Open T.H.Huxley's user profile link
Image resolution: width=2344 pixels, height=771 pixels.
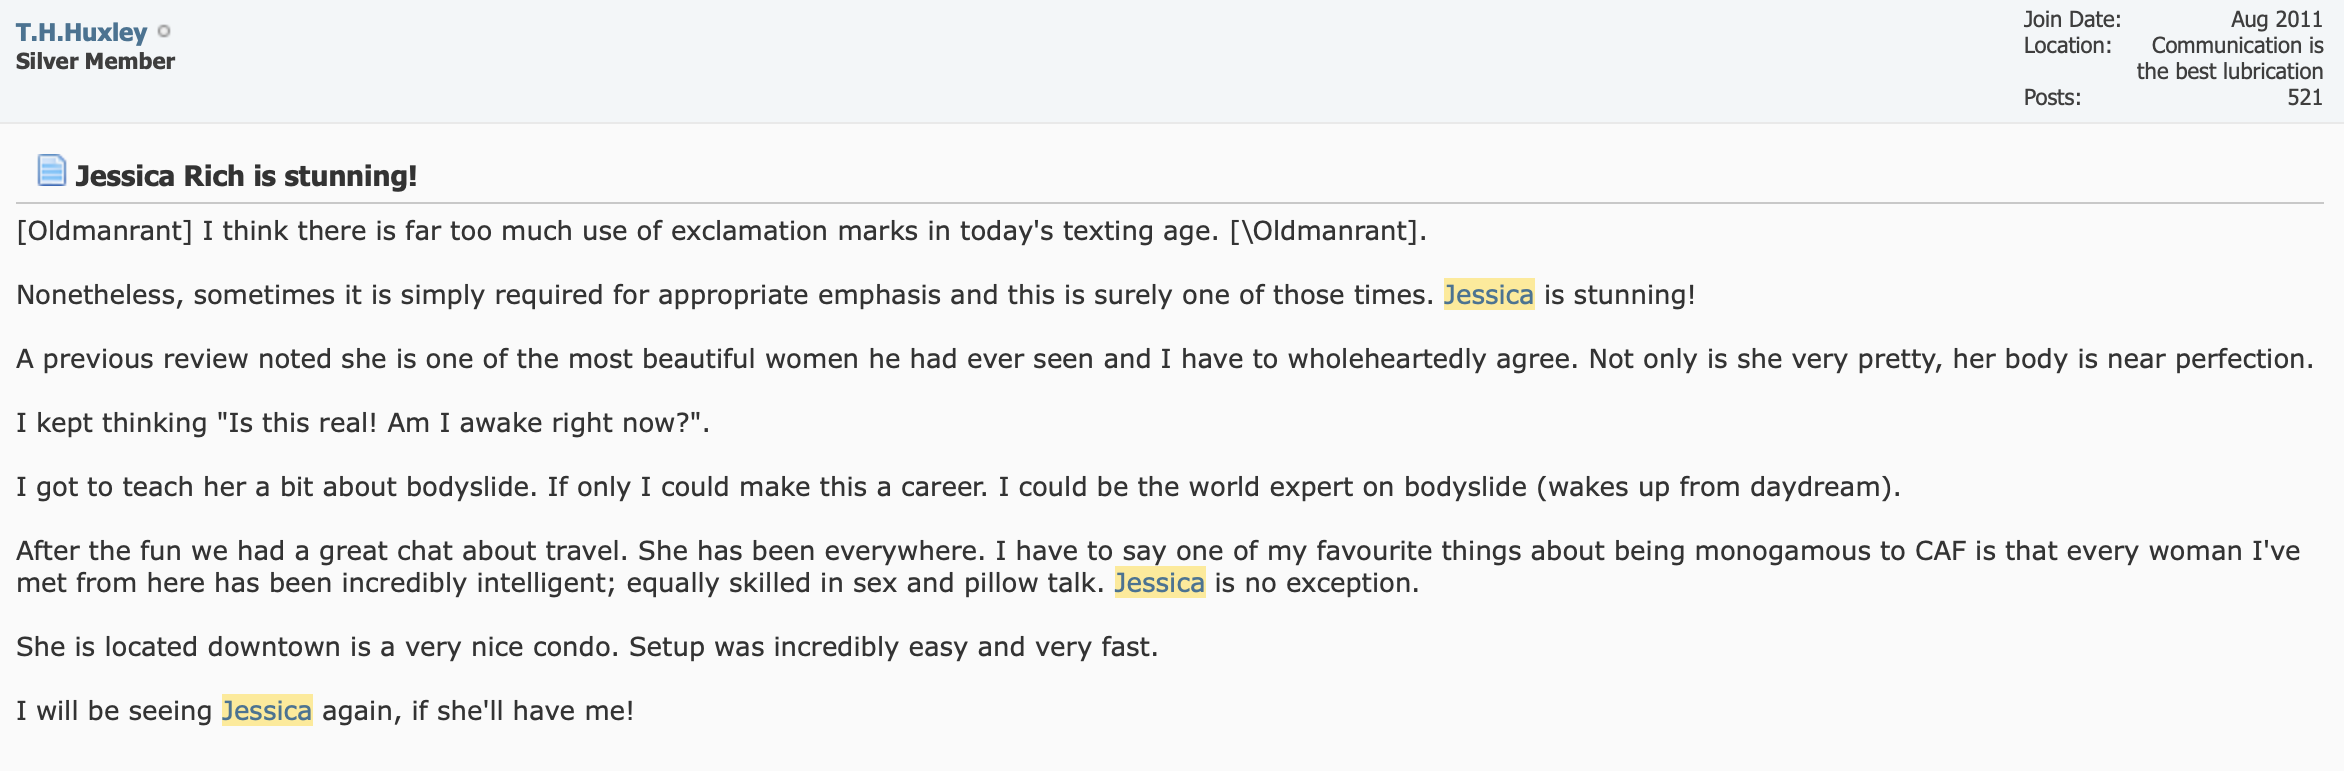[81, 32]
